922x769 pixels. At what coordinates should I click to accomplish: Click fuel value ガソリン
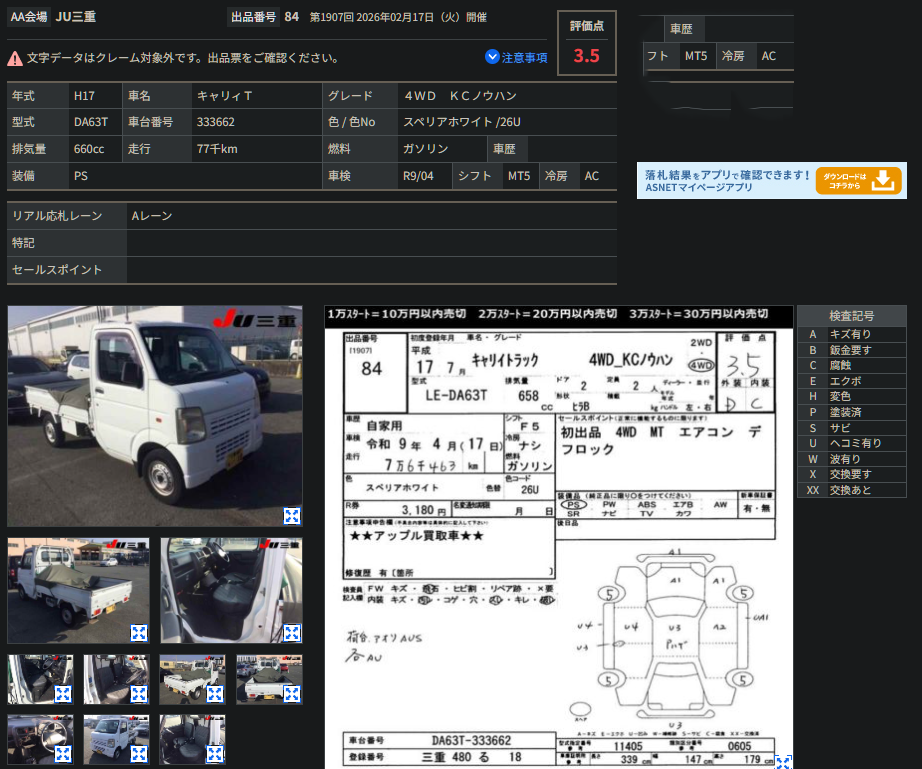pos(426,149)
